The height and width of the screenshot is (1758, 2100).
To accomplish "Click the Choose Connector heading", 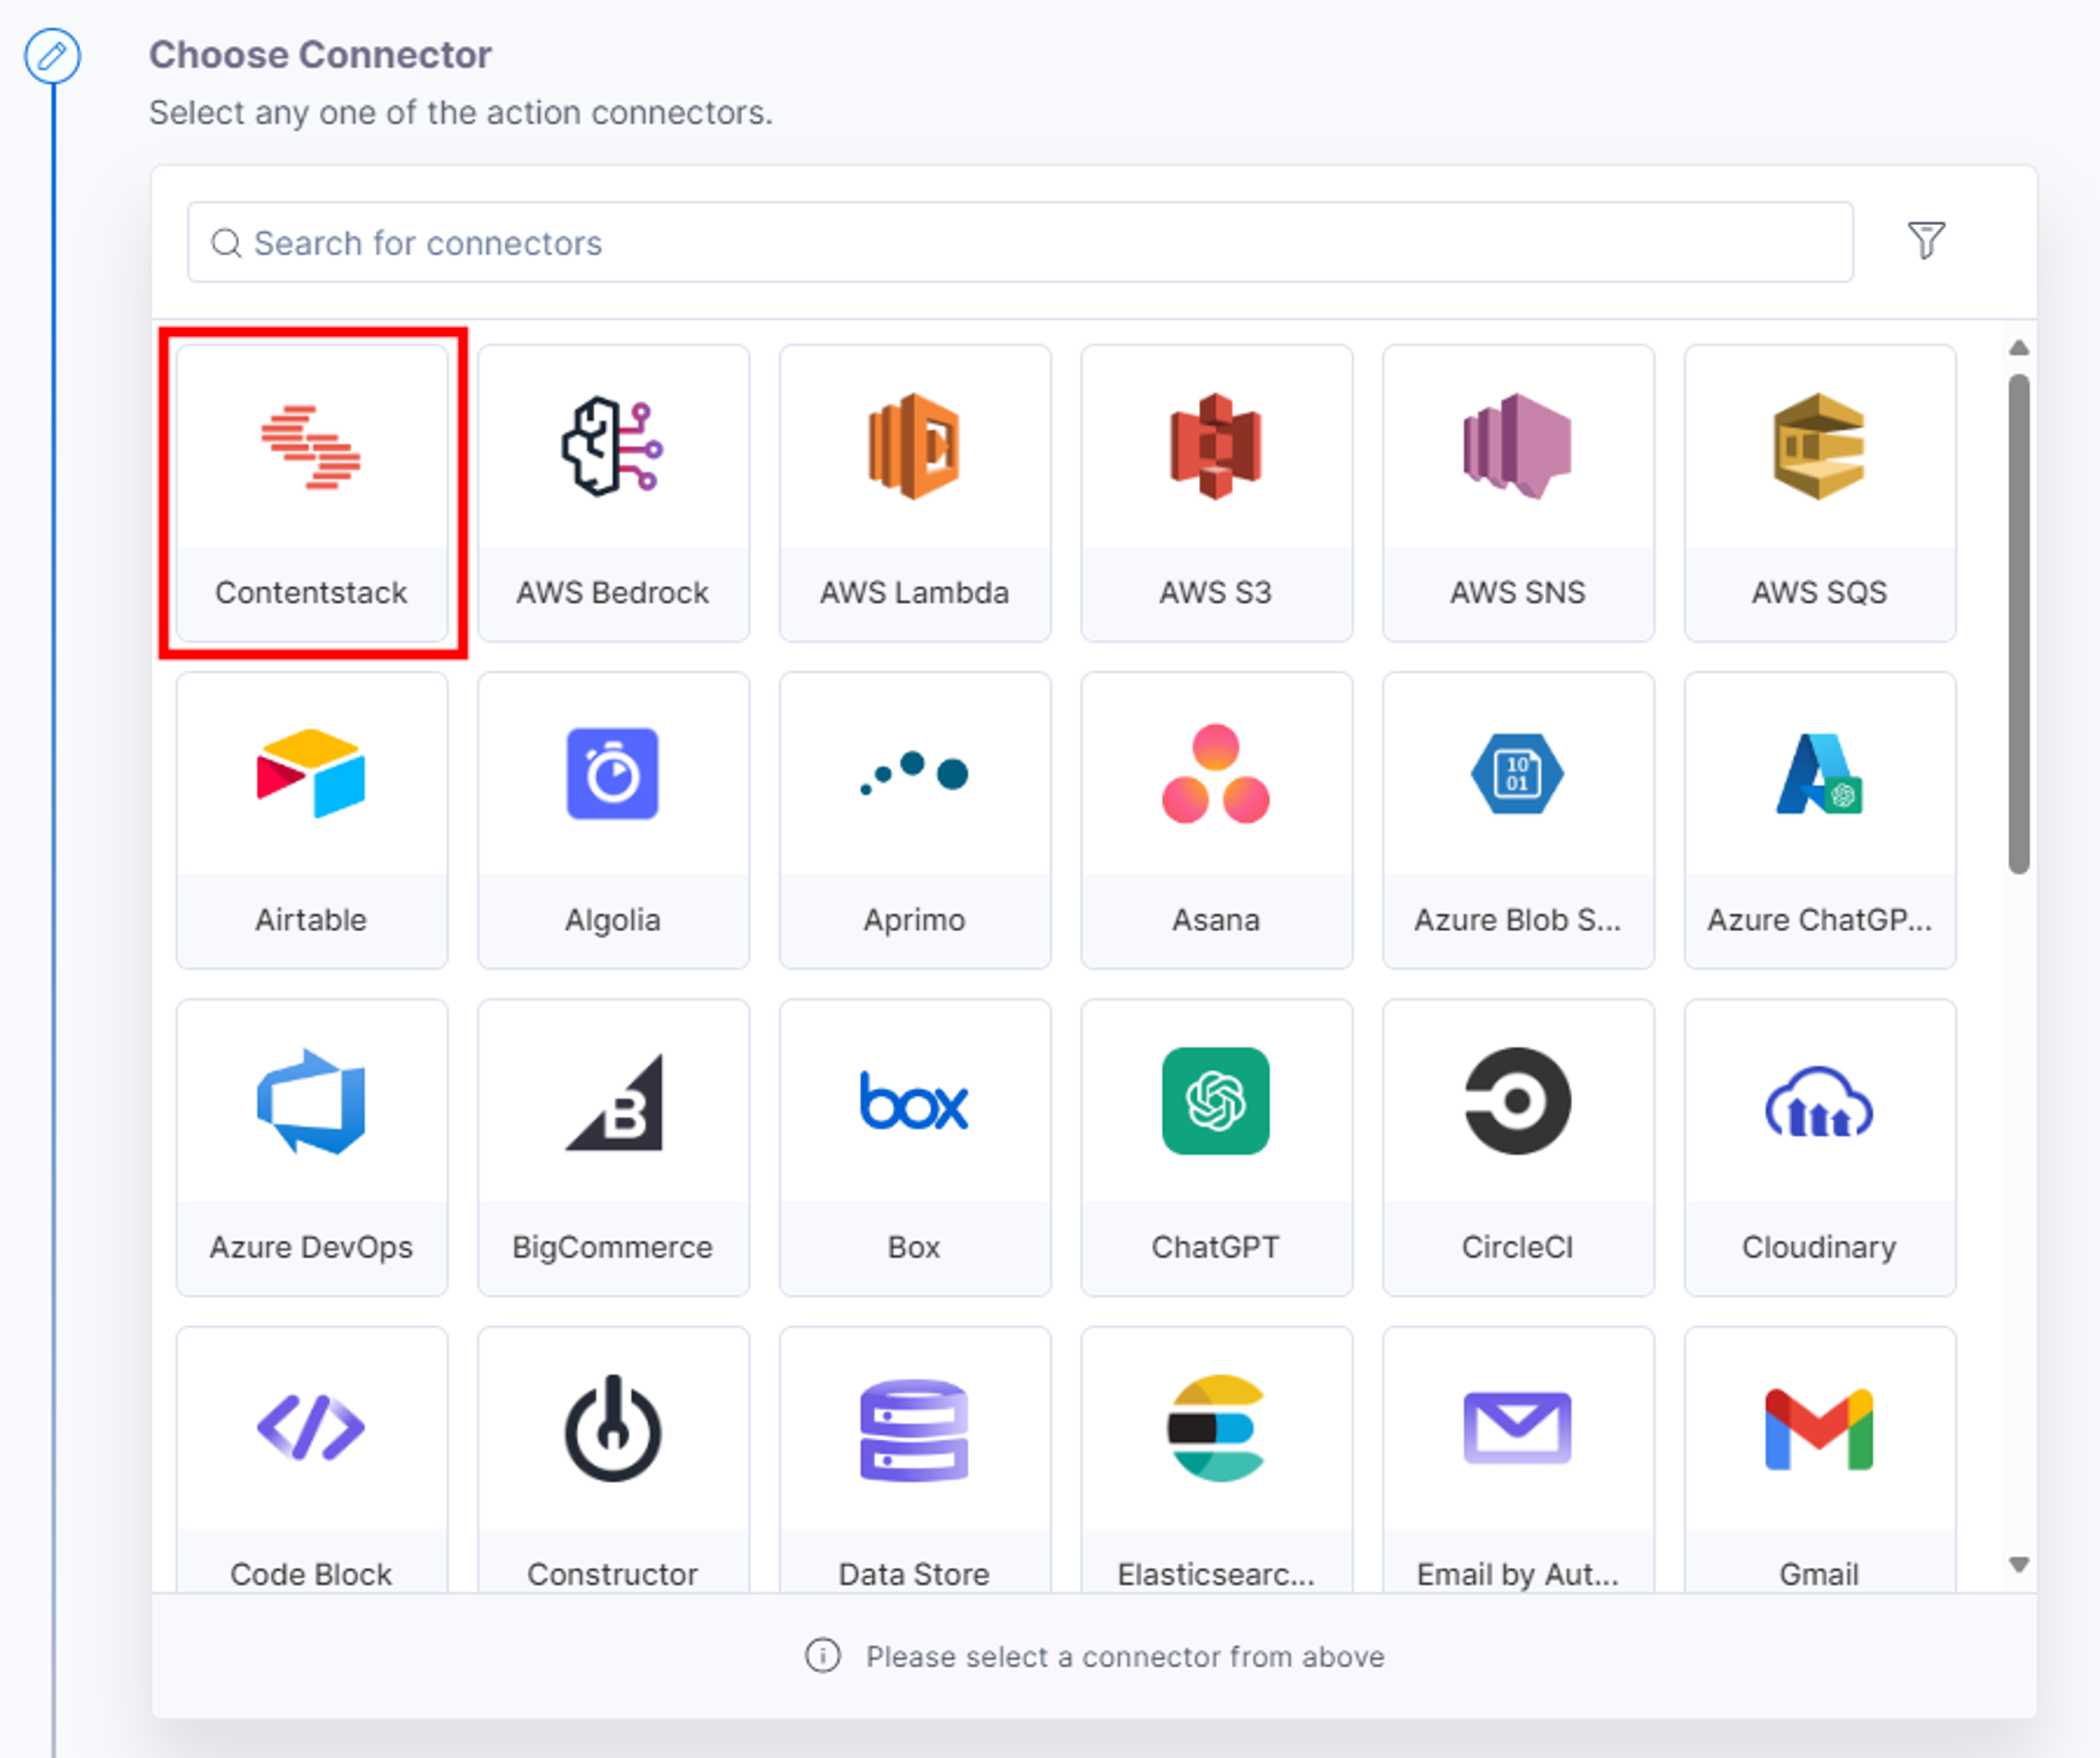I will coord(320,55).
